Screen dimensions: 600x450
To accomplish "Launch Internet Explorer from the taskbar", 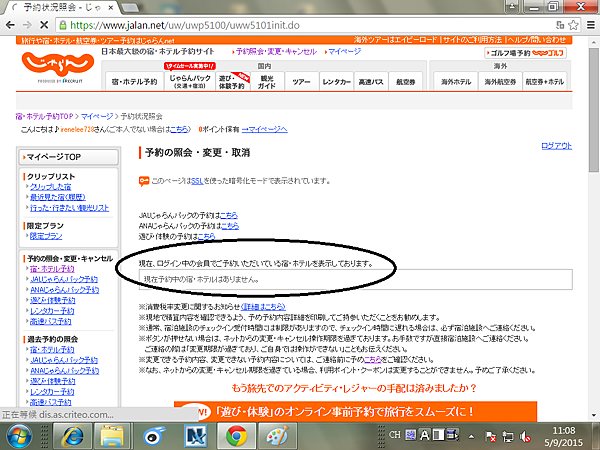I will point(73,436).
